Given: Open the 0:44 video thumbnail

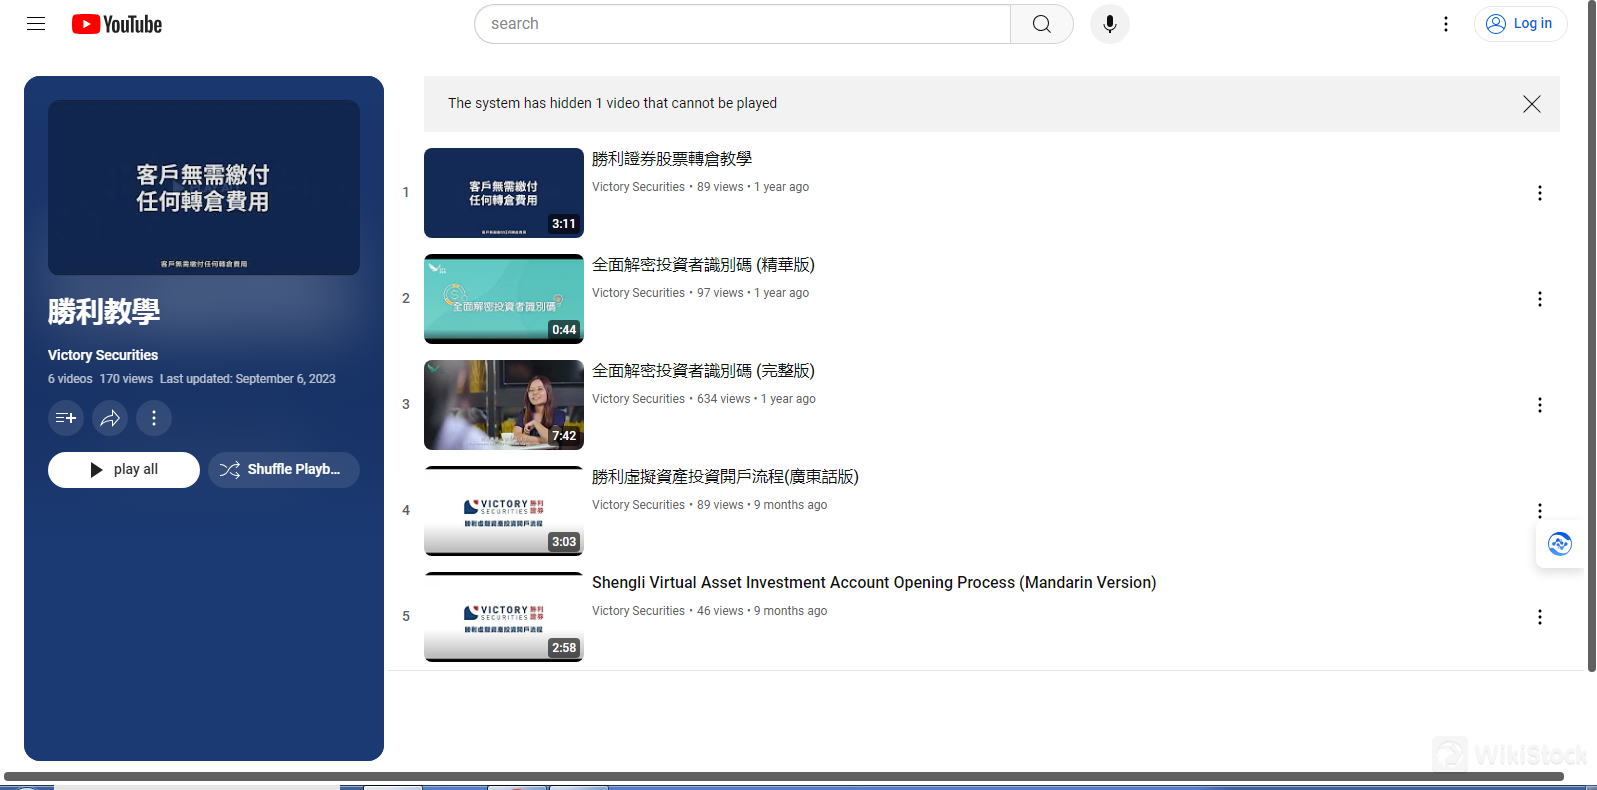Looking at the screenshot, I should pyautogui.click(x=504, y=299).
